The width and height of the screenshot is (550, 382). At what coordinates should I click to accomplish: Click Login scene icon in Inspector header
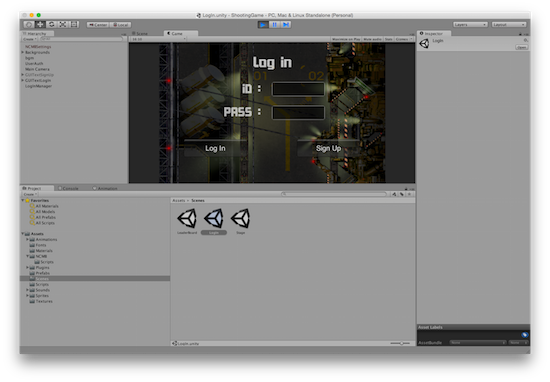pos(424,43)
